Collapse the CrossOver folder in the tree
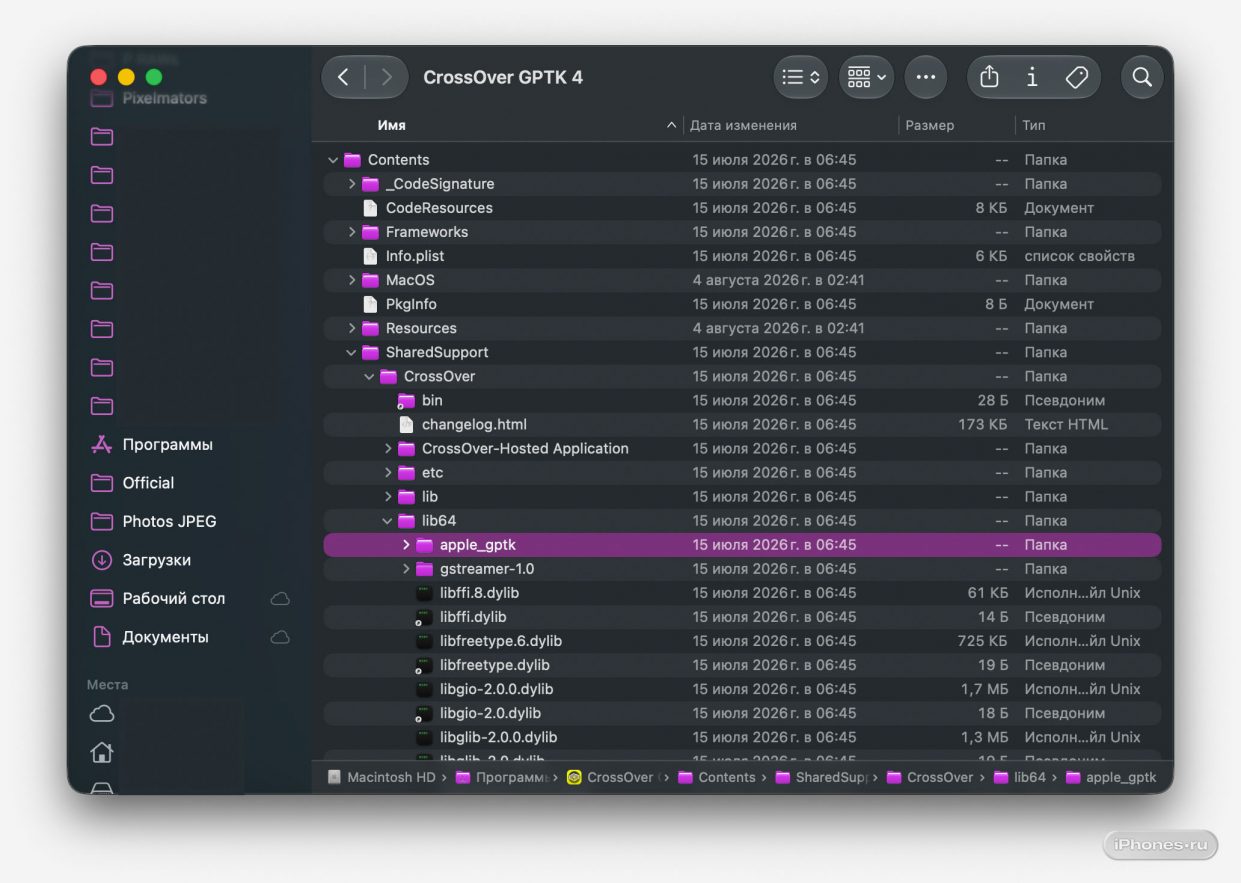 click(369, 376)
